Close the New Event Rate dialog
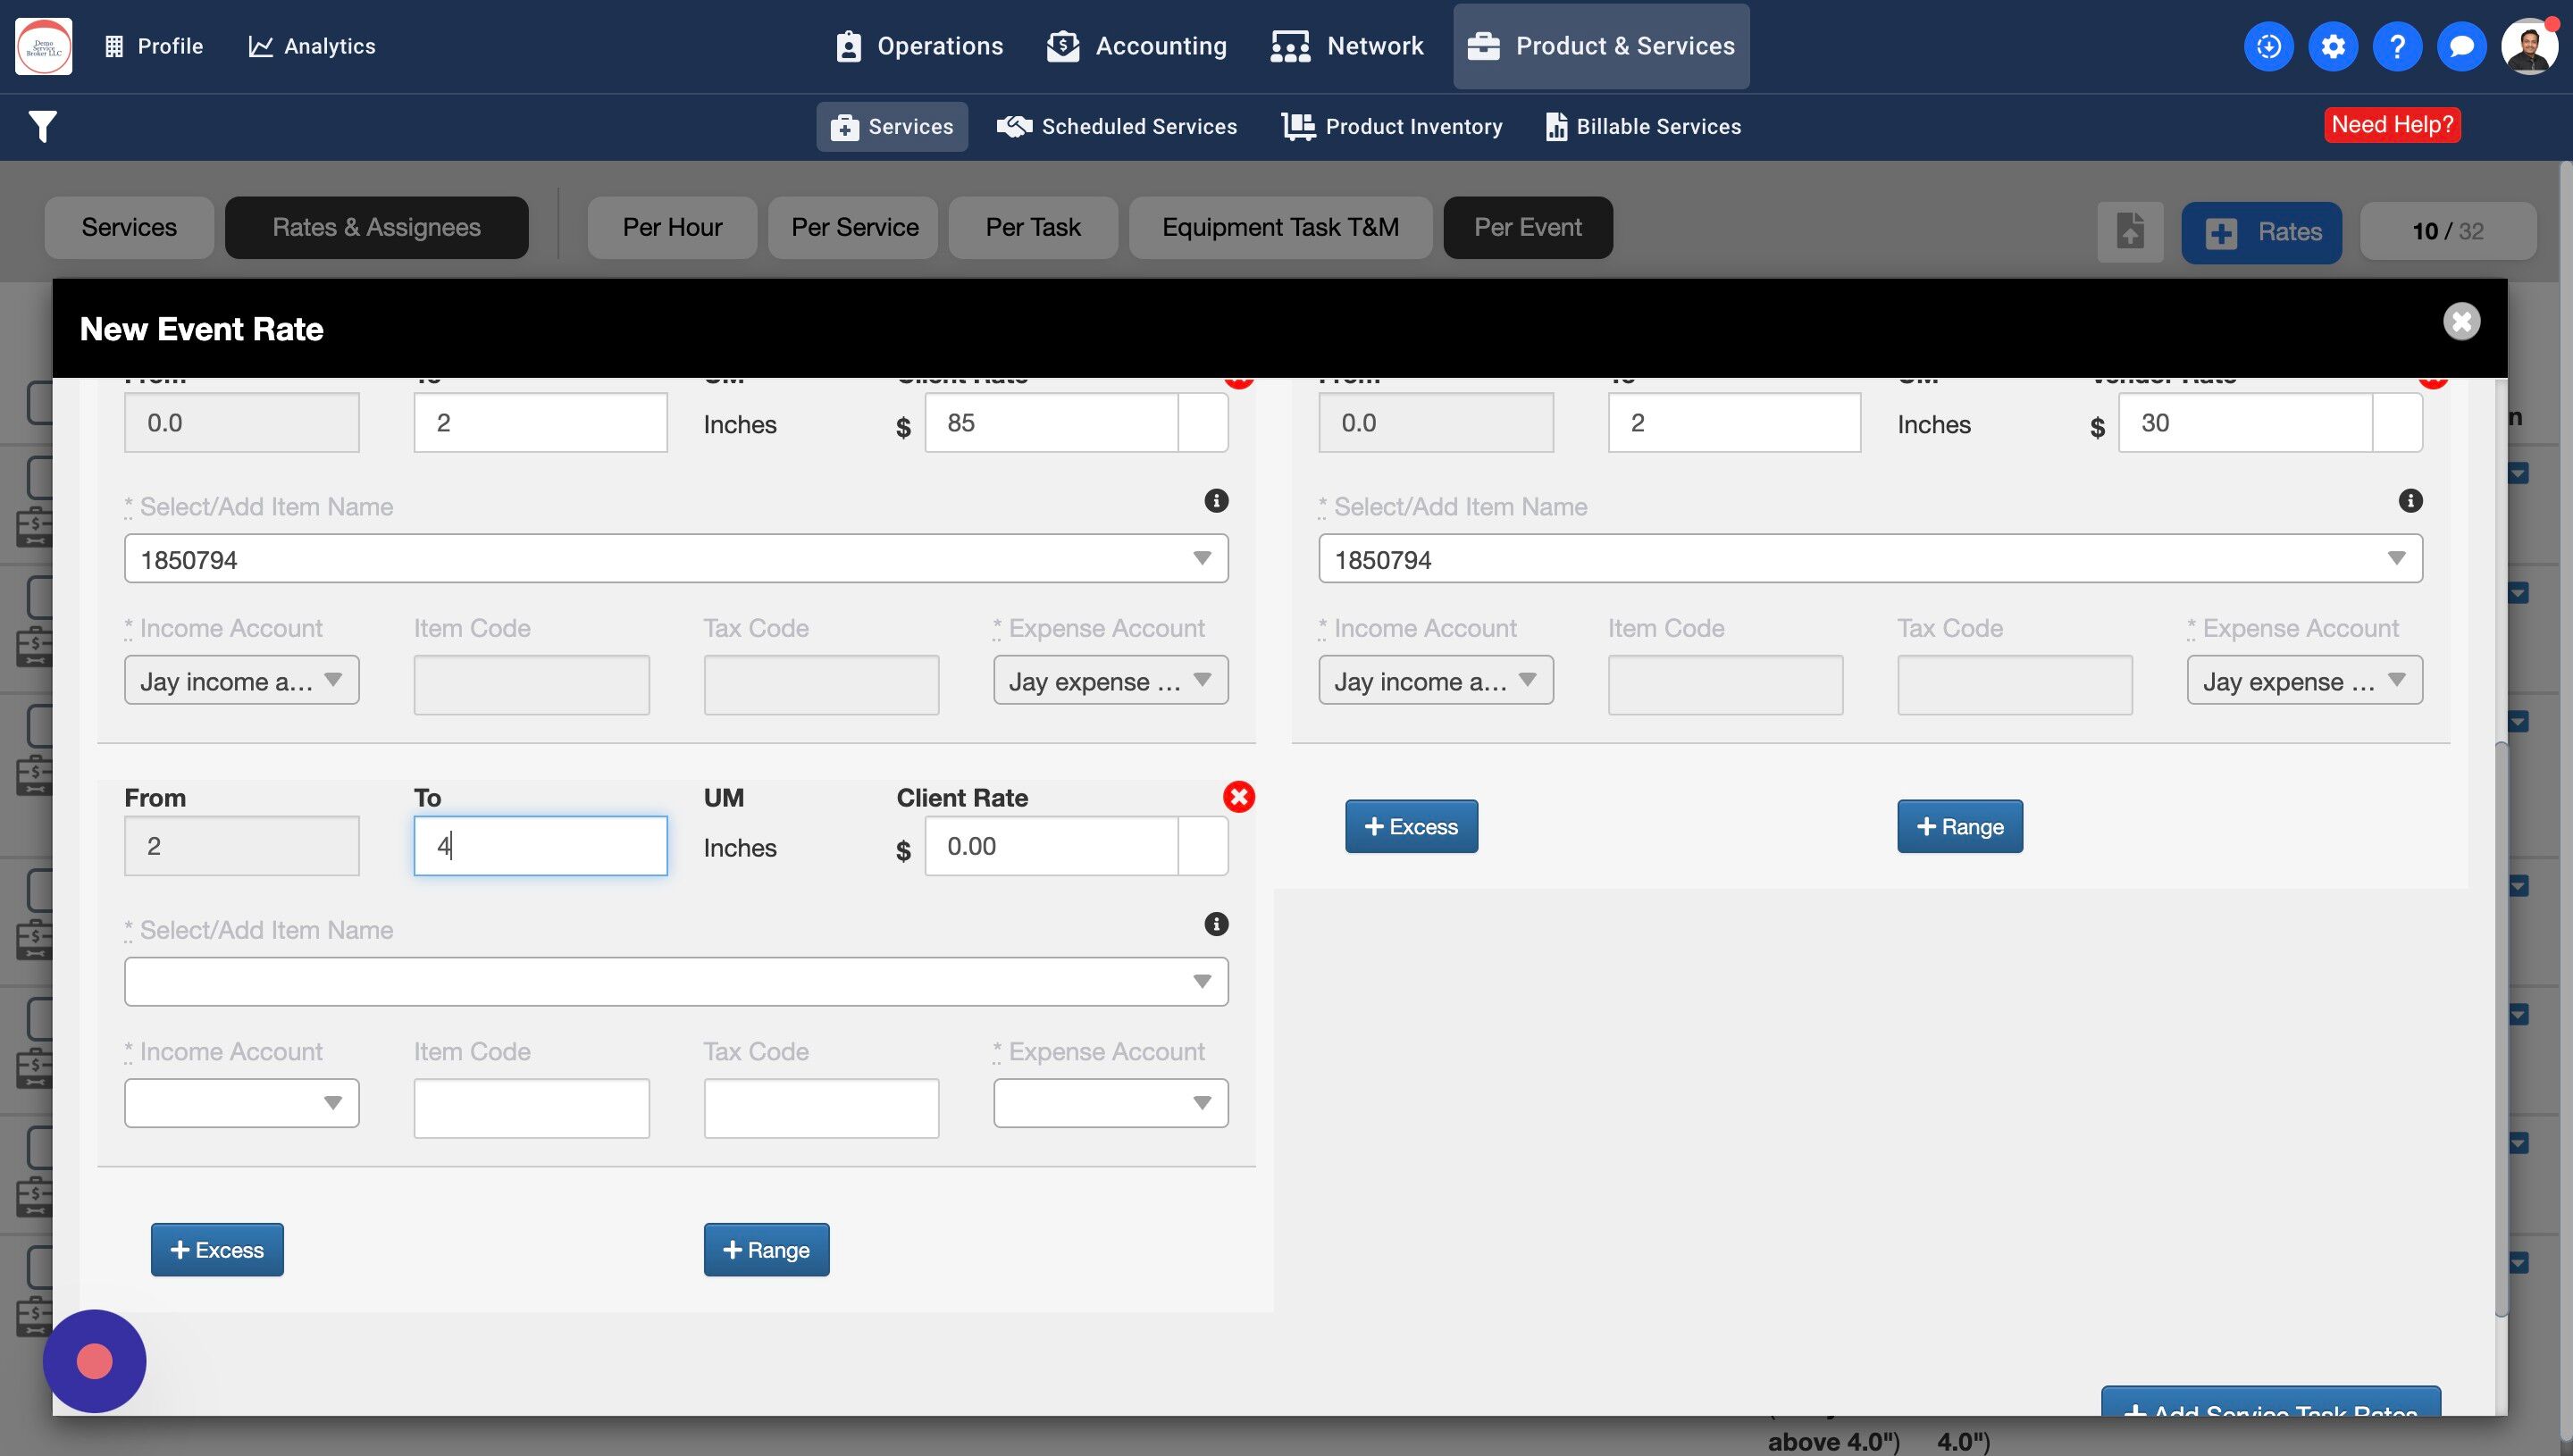Screen dimensions: 2573x1456 (x=2461, y=322)
